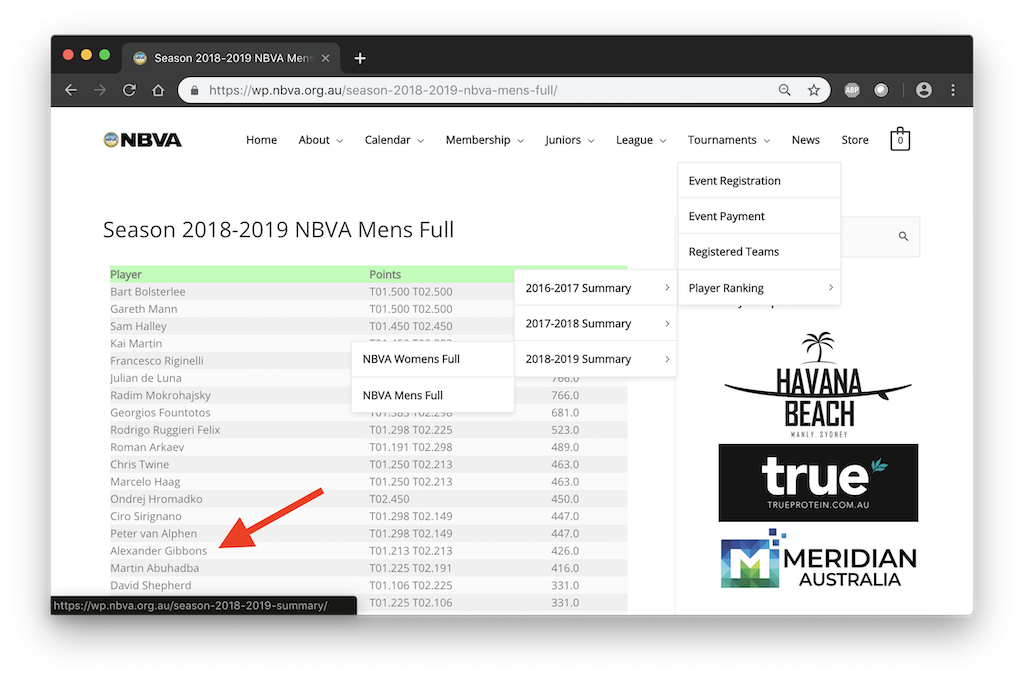Click the Points column header
Viewport: 1024px width, 682px height.
(385, 274)
